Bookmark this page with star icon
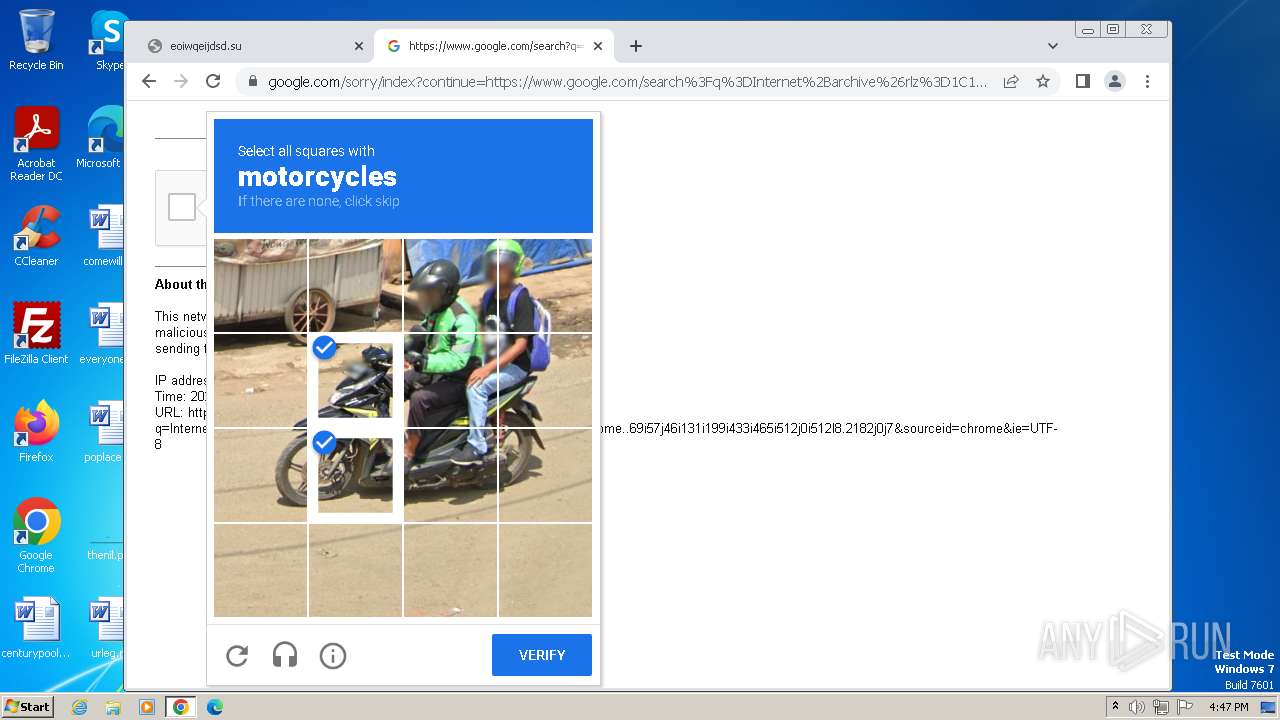 pyautogui.click(x=1043, y=82)
